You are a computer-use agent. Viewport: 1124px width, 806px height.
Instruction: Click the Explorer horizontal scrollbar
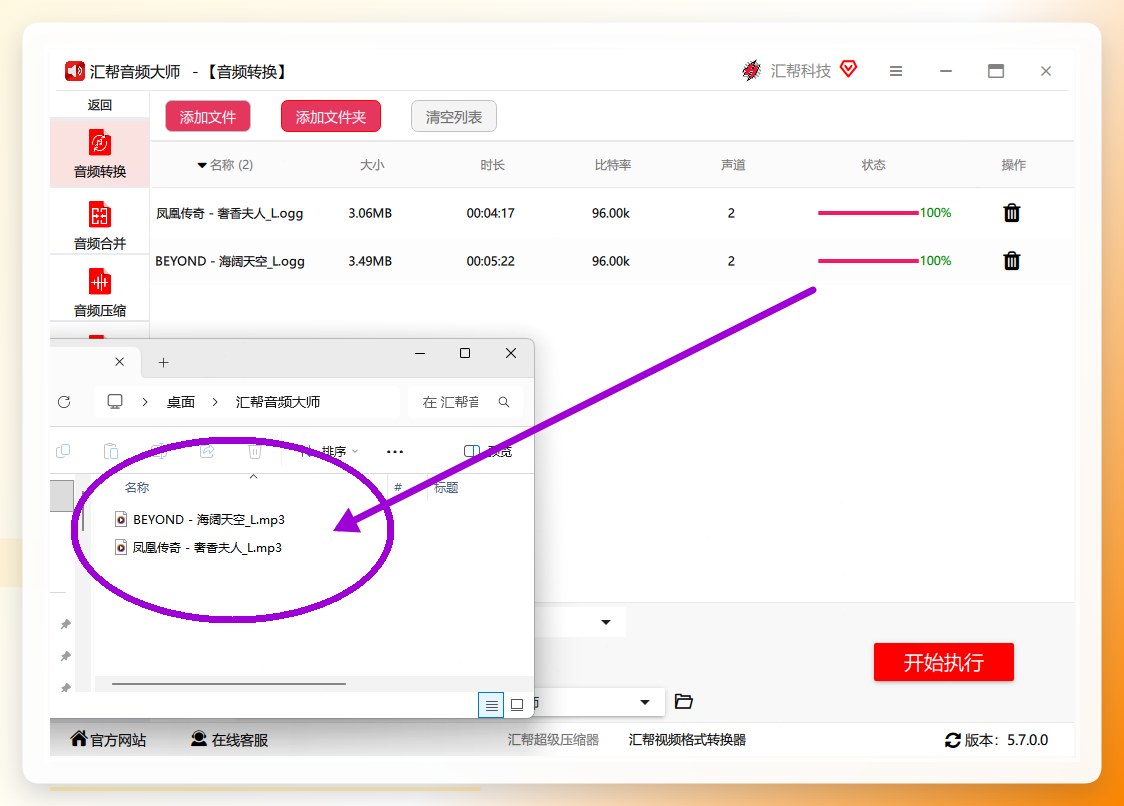(229, 684)
